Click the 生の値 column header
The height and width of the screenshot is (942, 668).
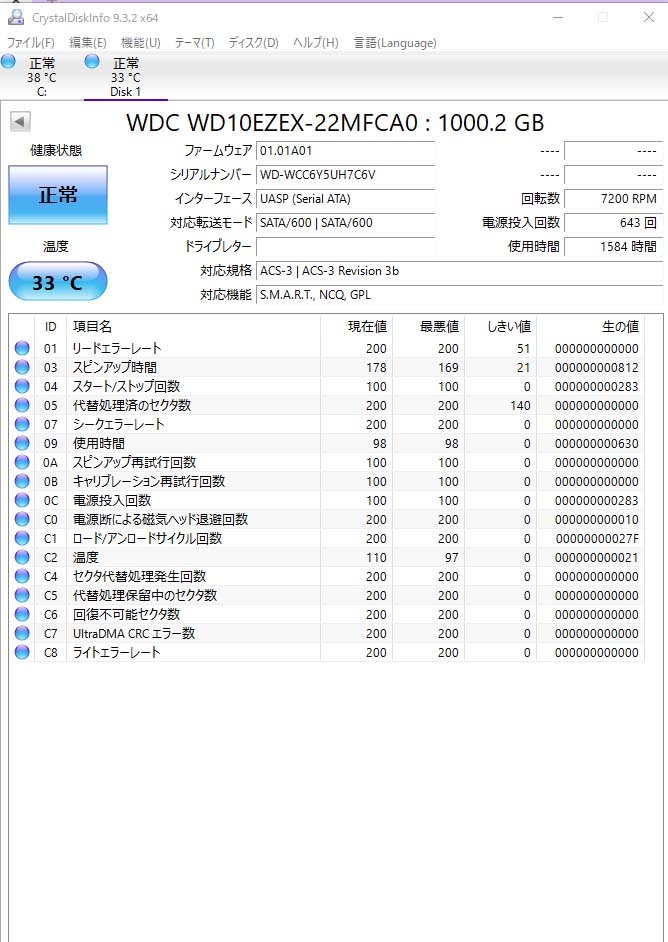pyautogui.click(x=591, y=327)
